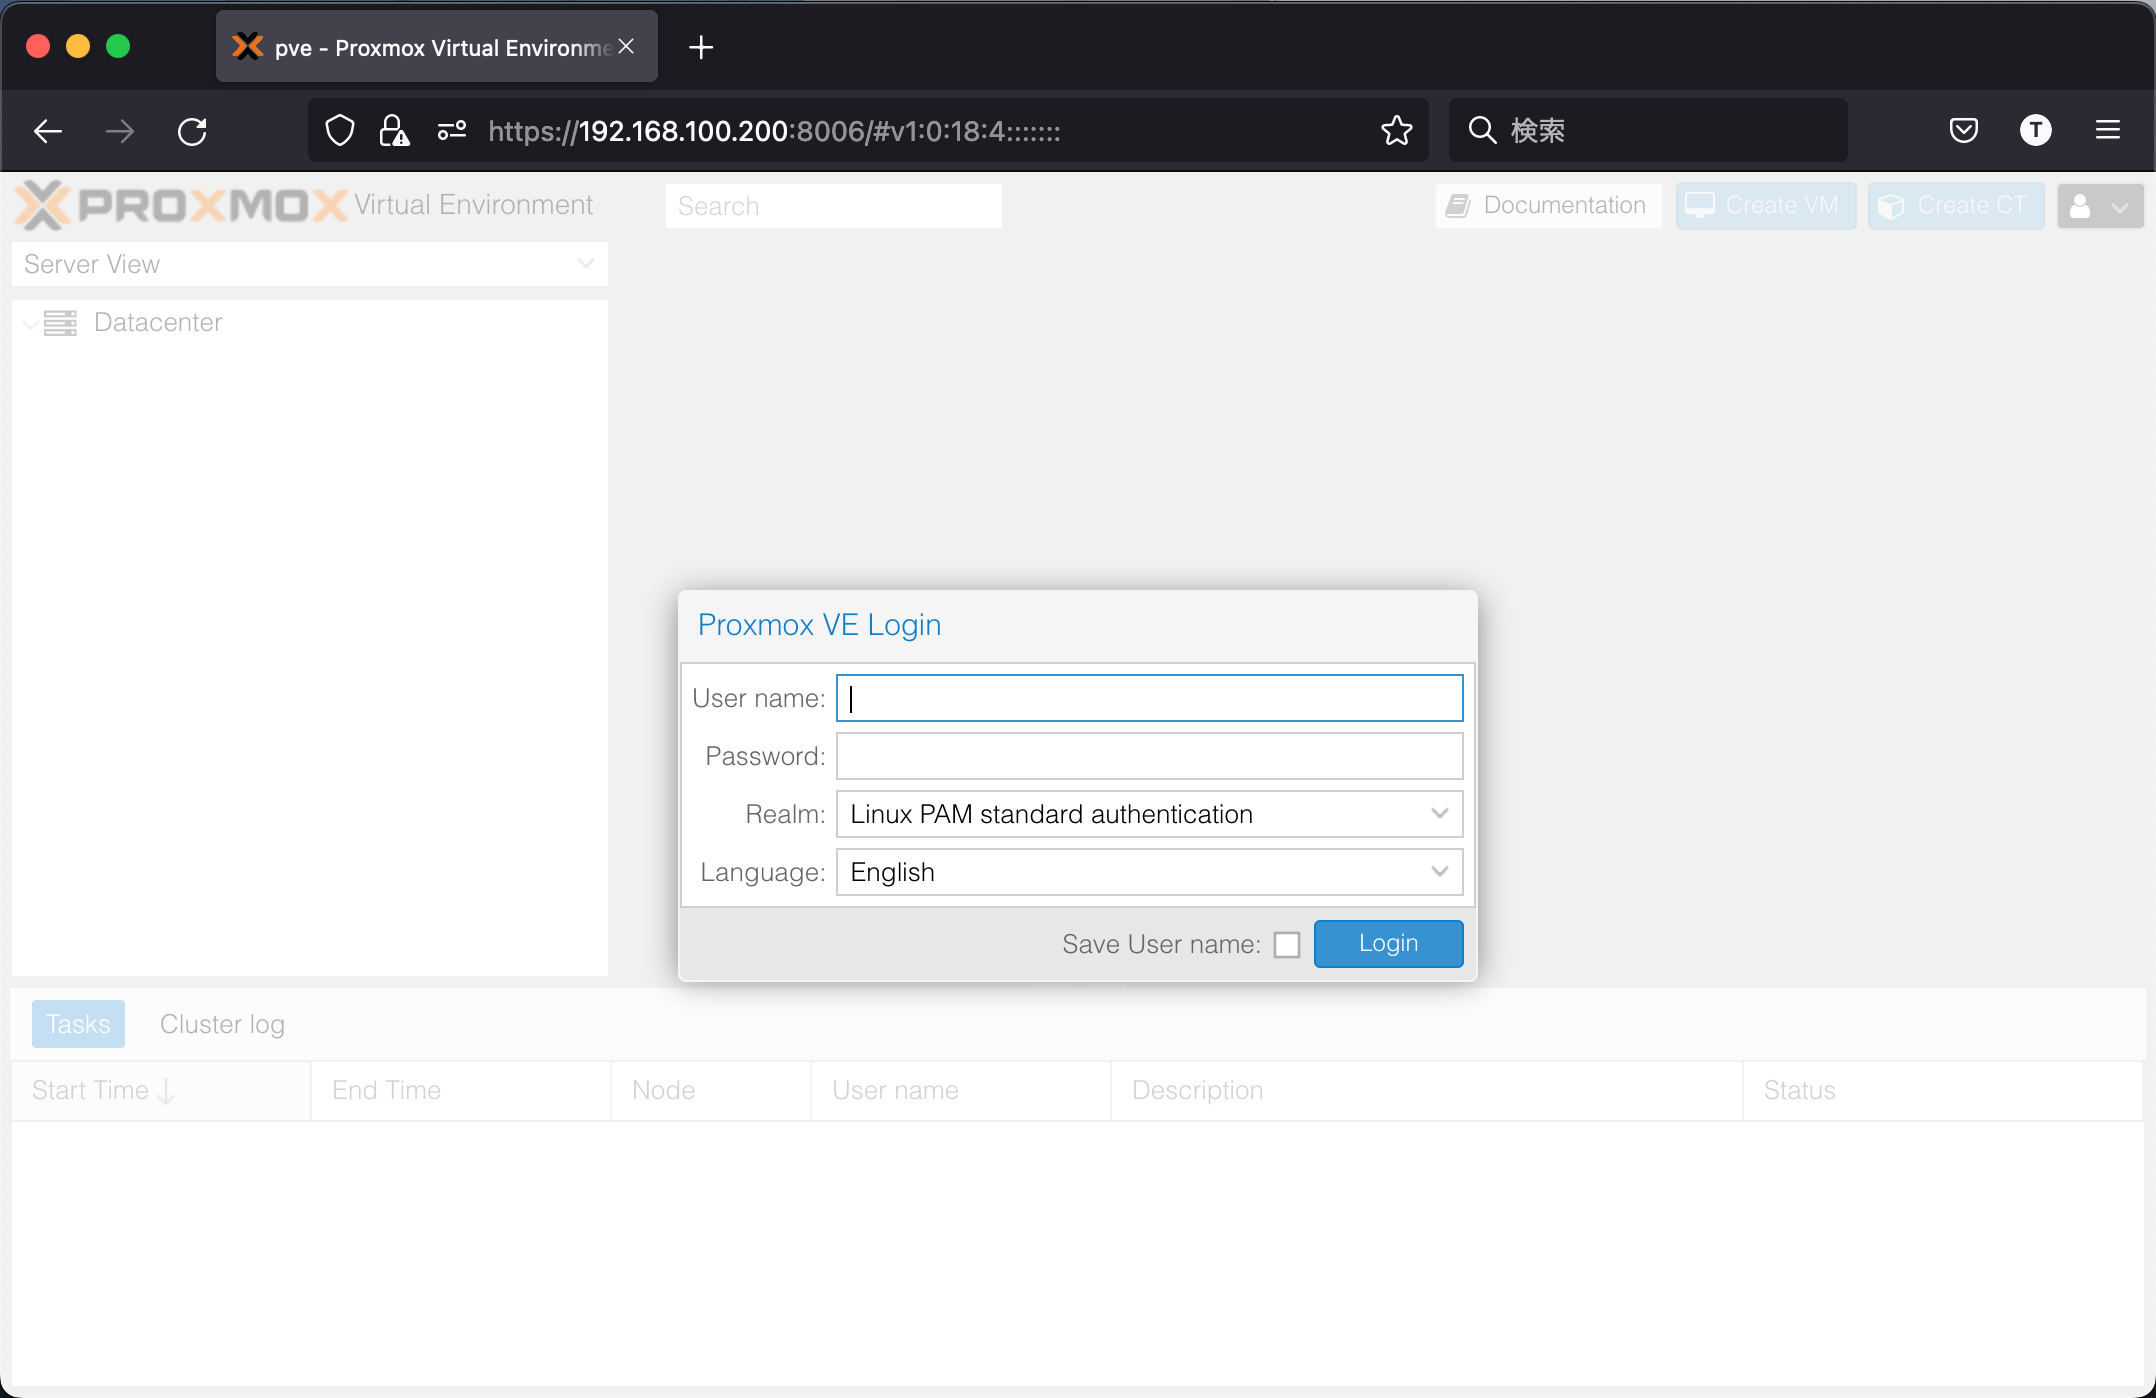The image size is (2156, 1398).
Task: Click the macOS green maximize window button
Action: 118,46
